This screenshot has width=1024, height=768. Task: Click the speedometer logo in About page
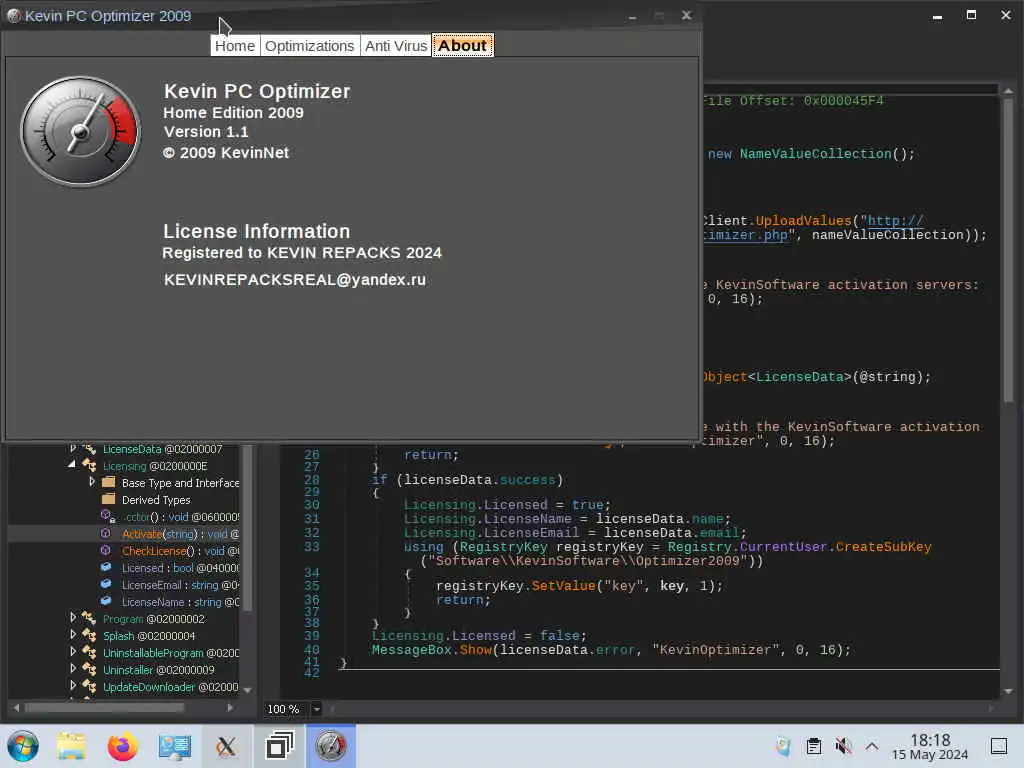click(80, 131)
